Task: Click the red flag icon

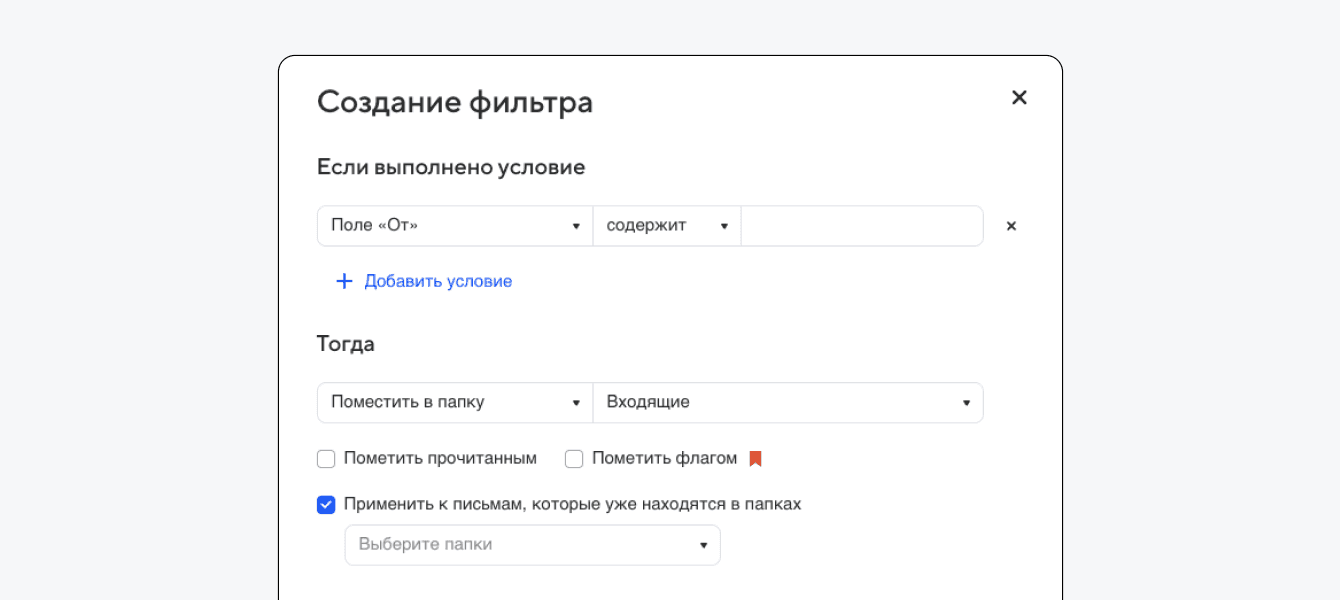Action: tap(756, 459)
